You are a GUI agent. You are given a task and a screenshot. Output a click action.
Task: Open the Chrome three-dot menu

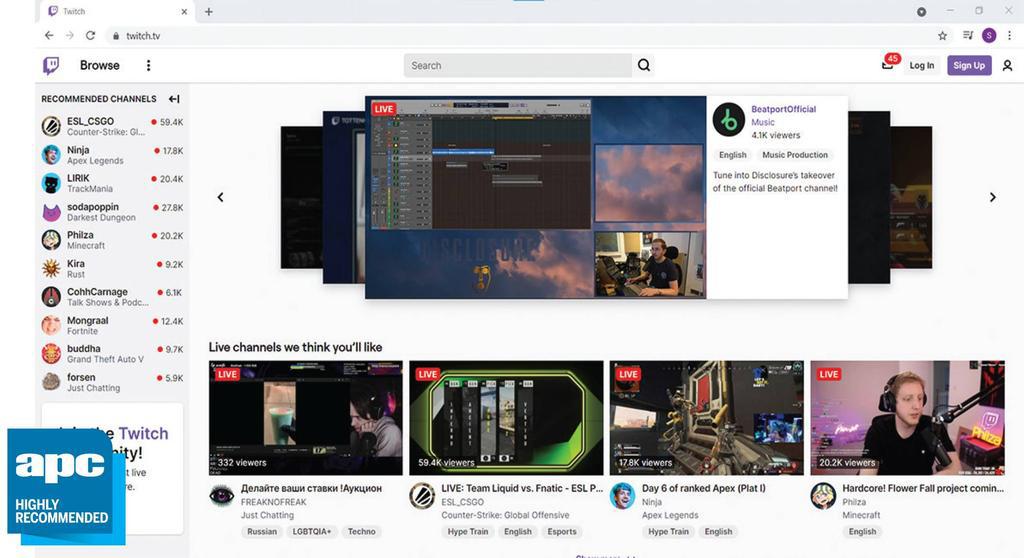[1010, 36]
